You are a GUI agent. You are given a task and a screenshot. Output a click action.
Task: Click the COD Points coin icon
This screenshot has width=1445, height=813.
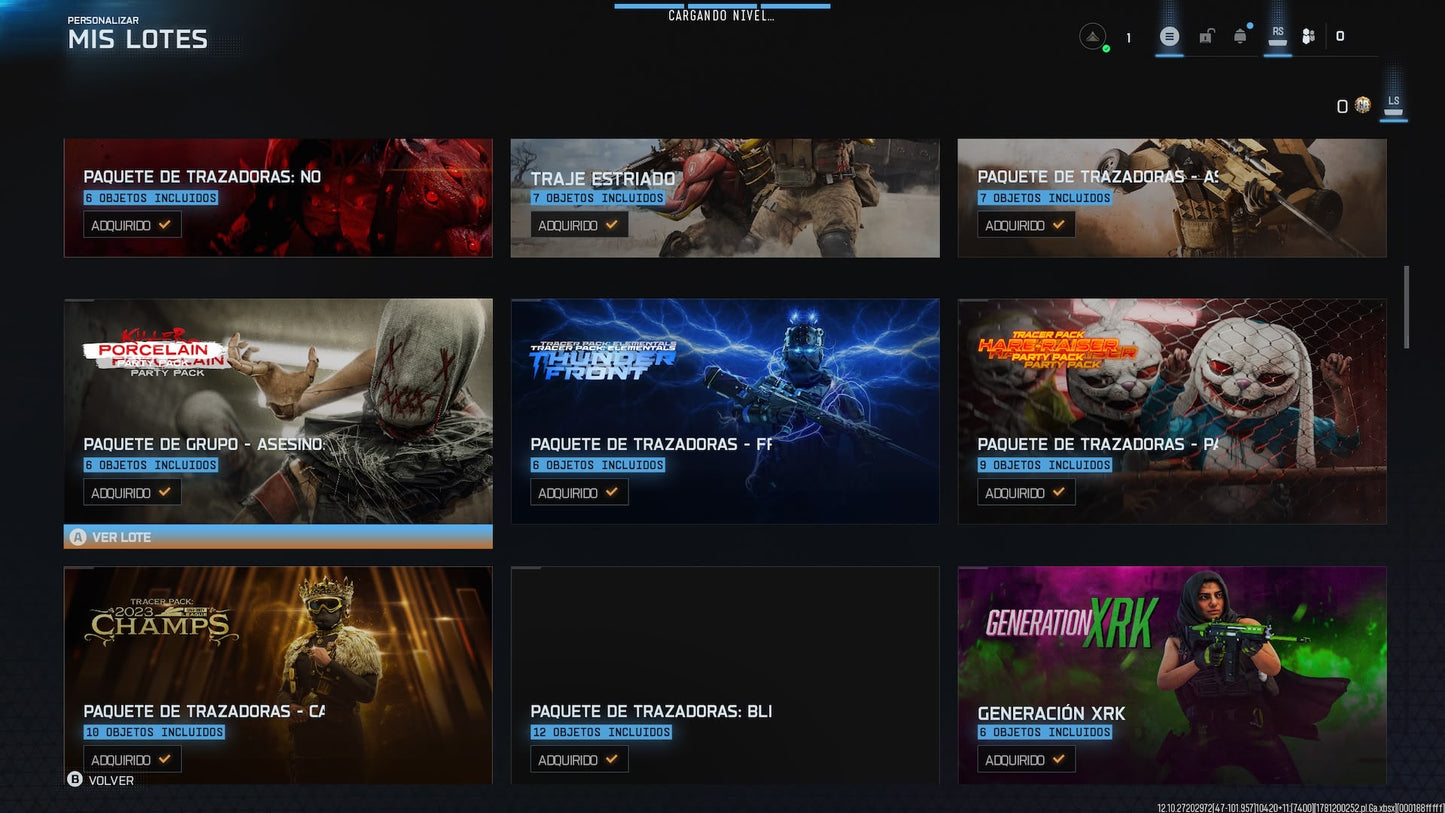[x=1362, y=105]
